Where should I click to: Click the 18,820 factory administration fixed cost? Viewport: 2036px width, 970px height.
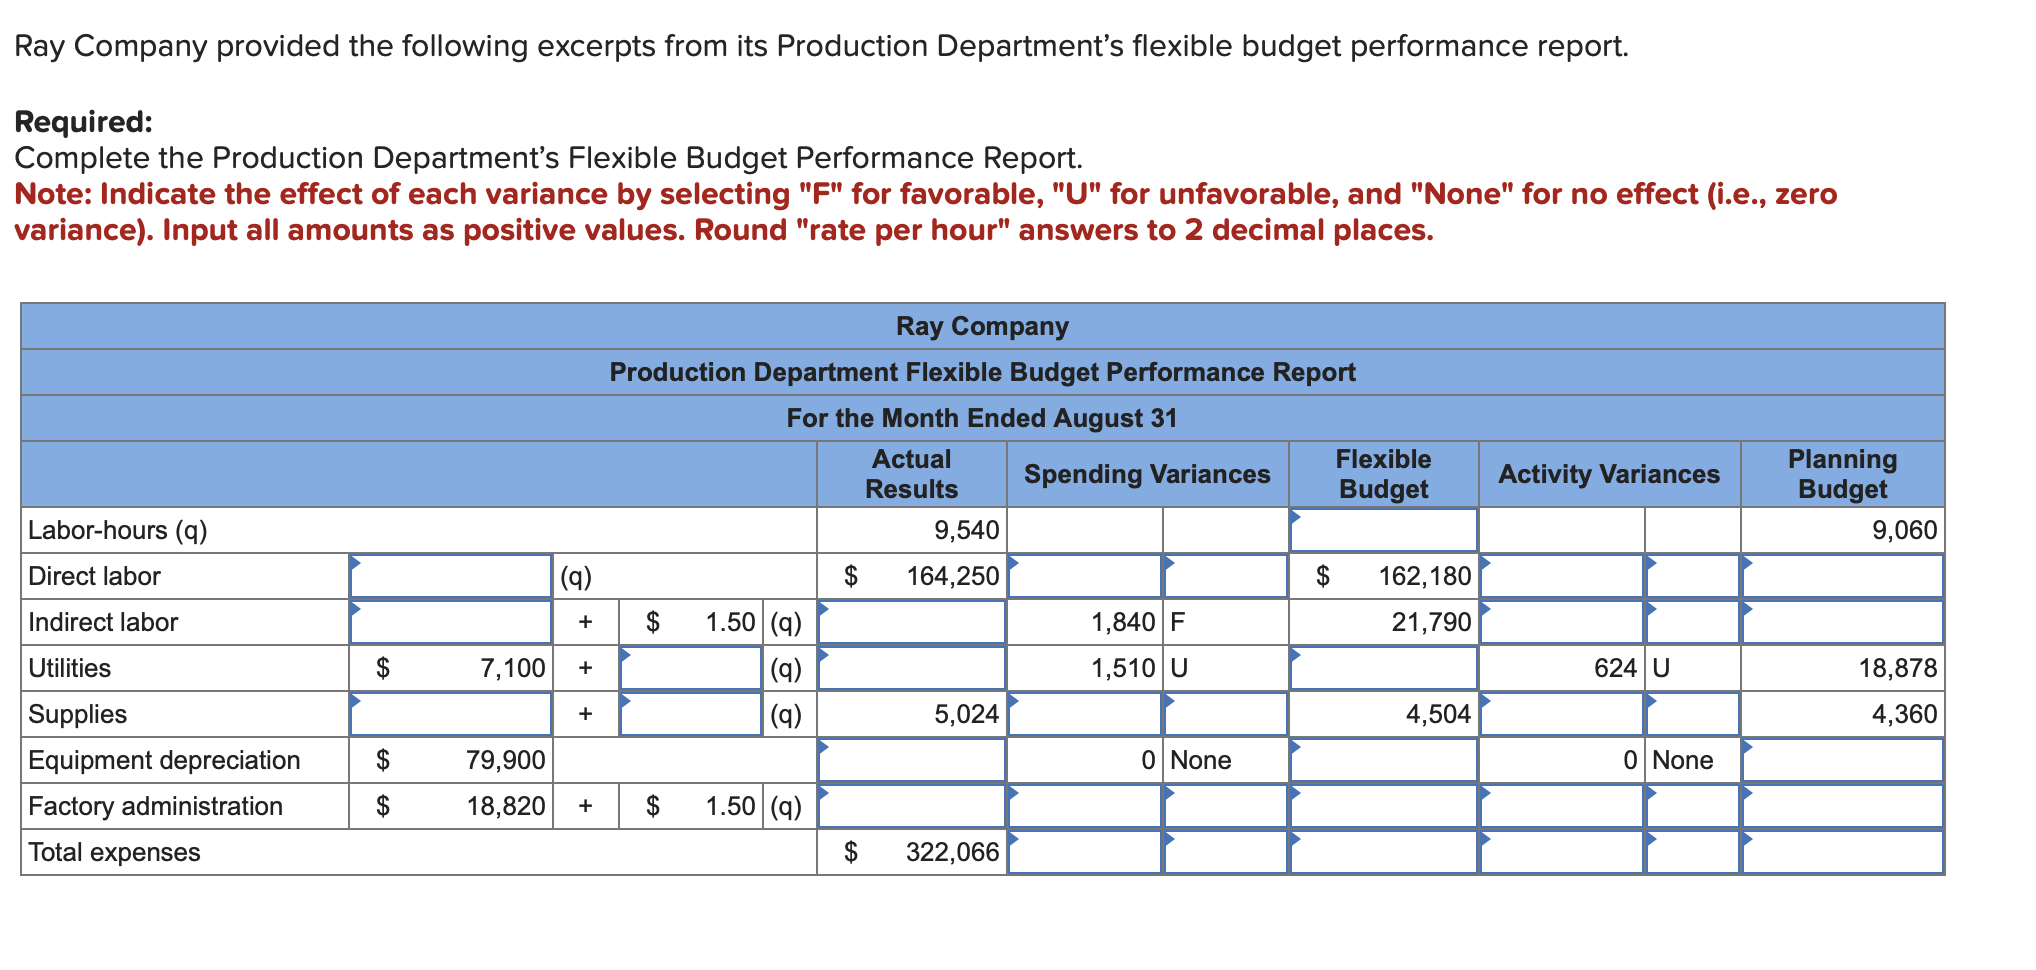[x=506, y=806]
